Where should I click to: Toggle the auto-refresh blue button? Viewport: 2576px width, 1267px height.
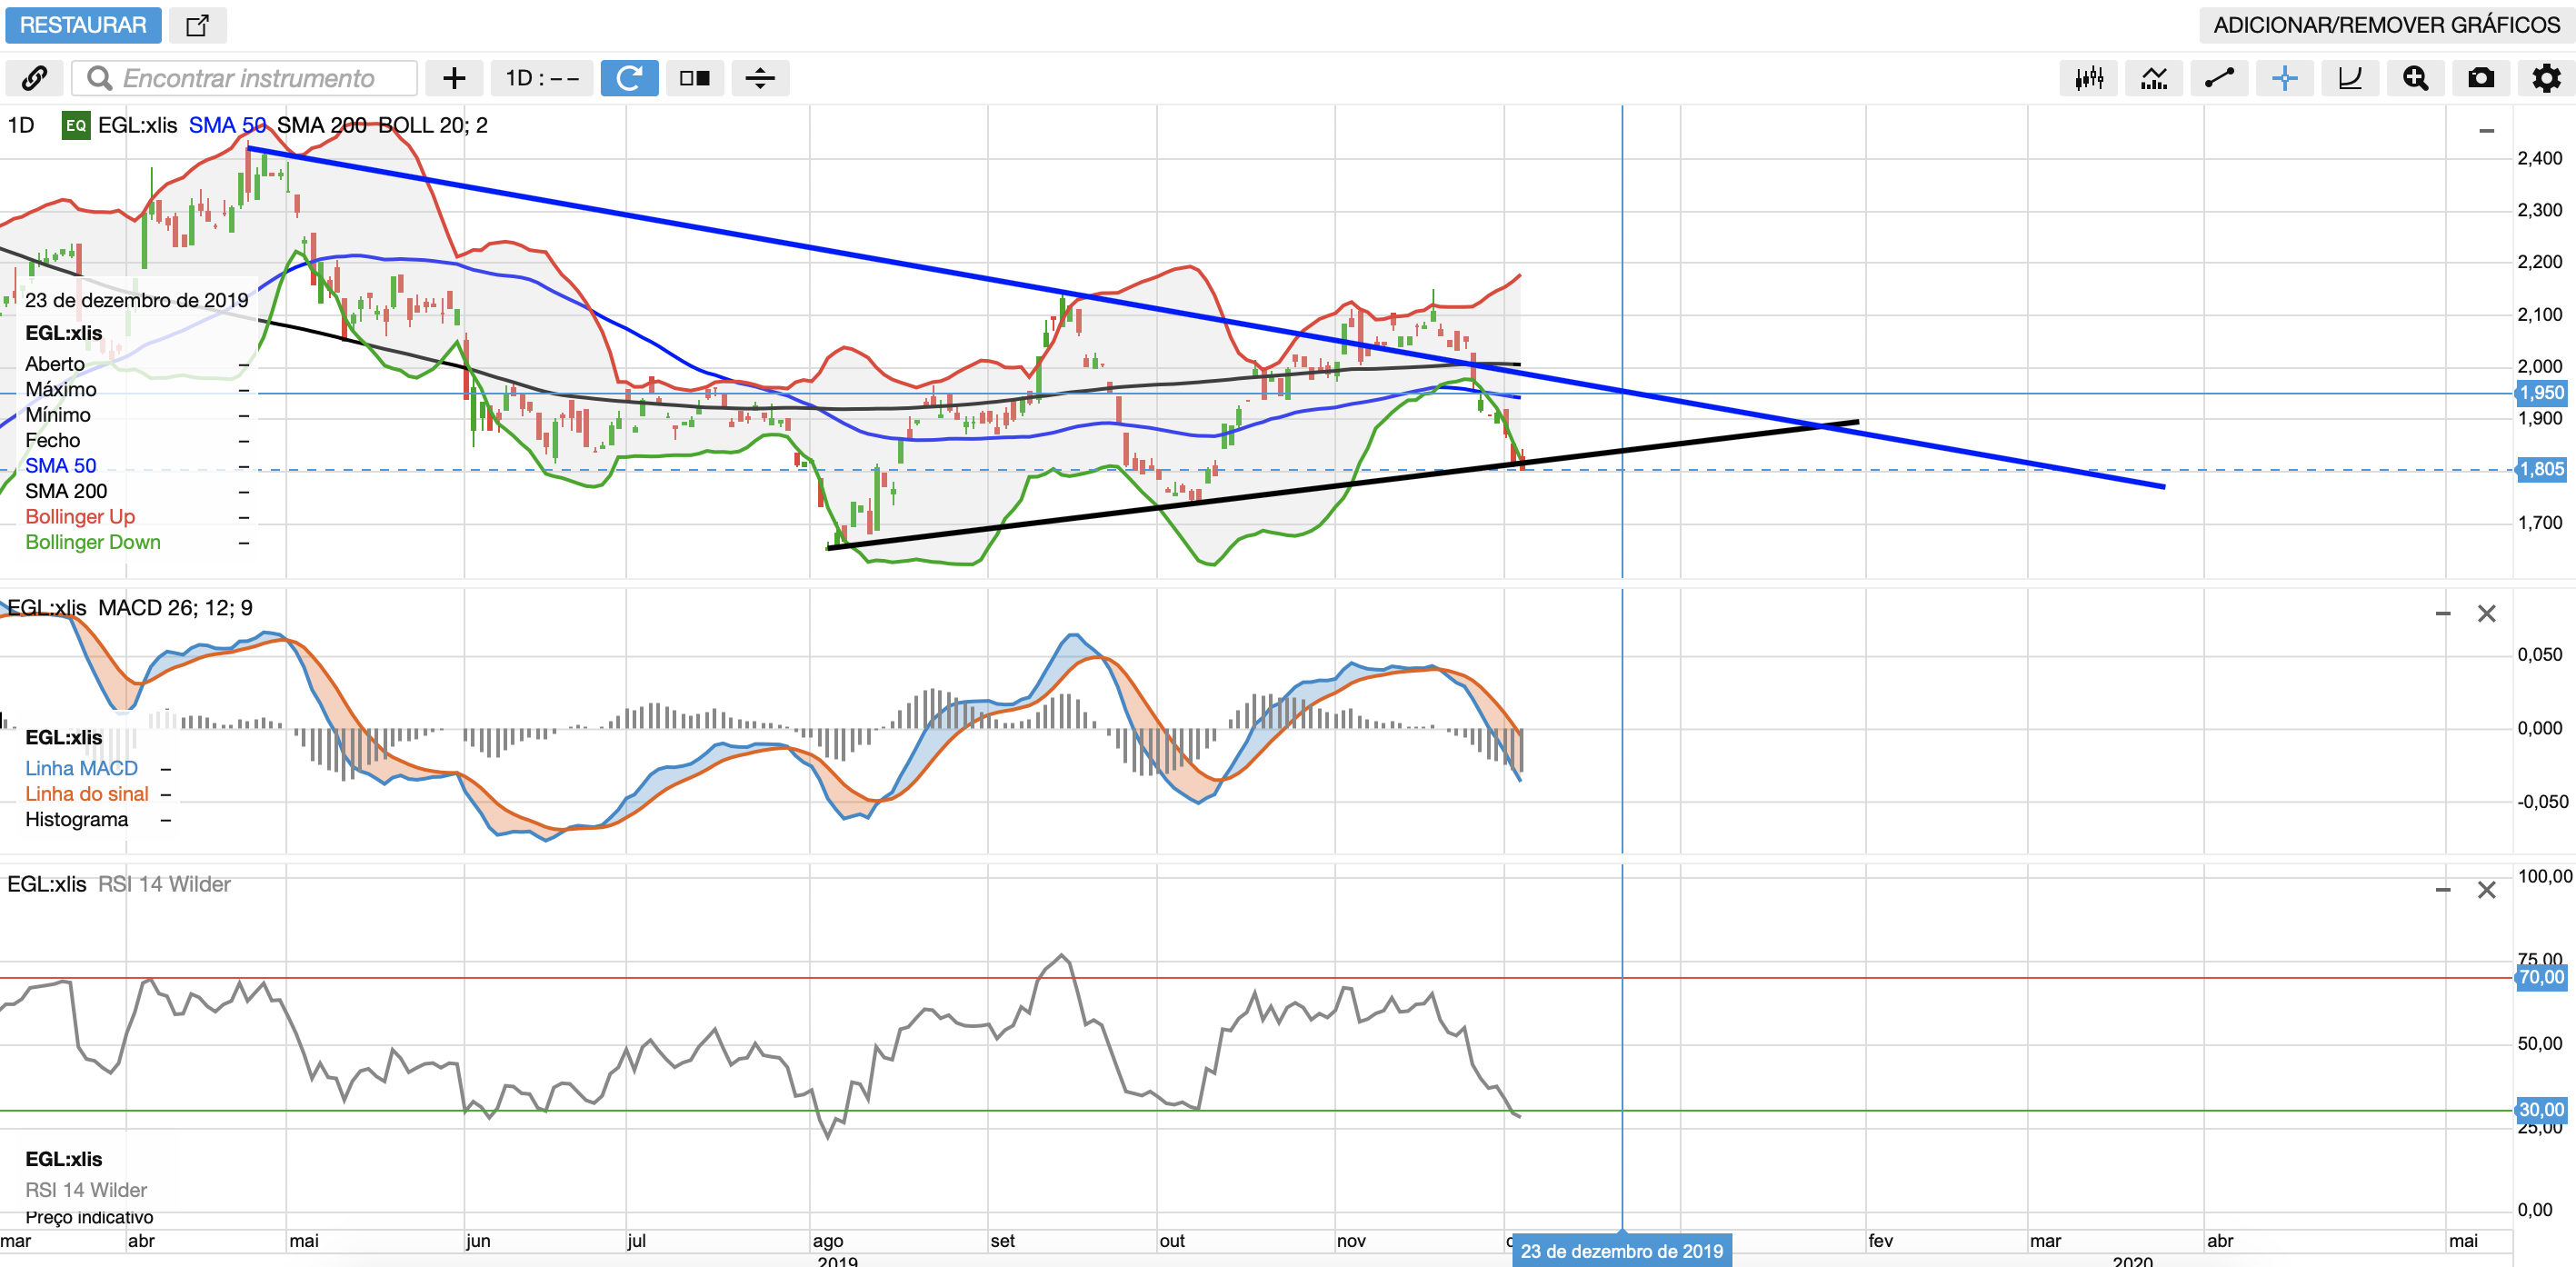coord(629,78)
